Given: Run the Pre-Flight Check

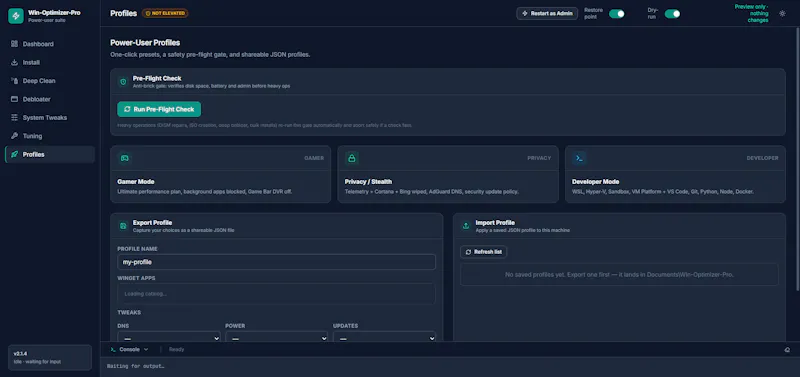Looking at the screenshot, I should tap(159, 109).
